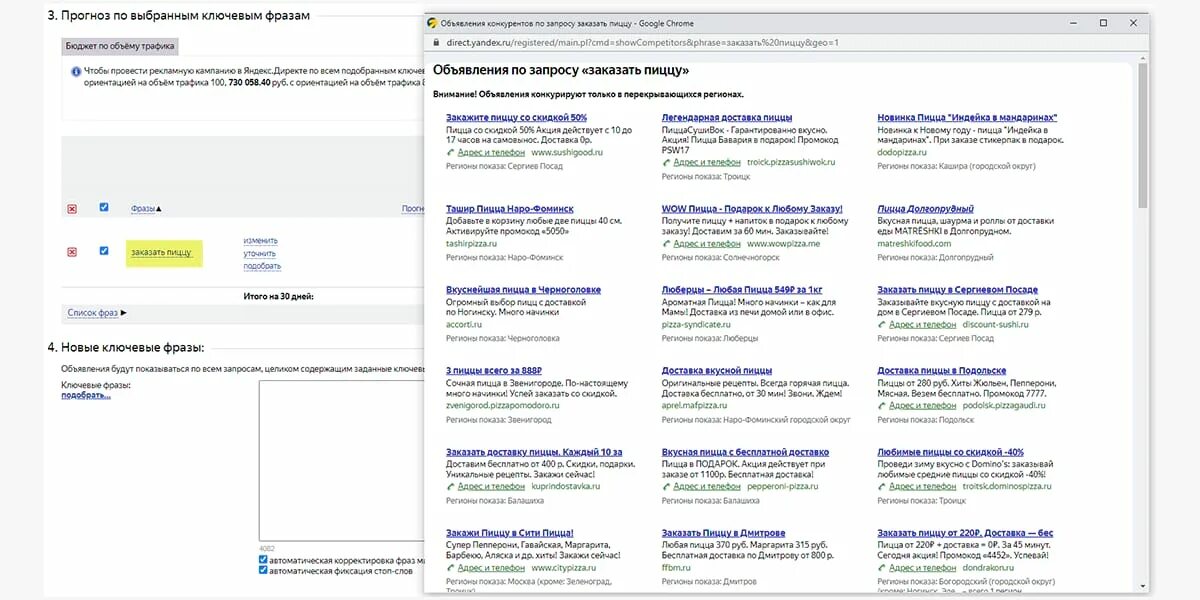Minimize the competitors popup window
1200x600 pixels.
pyautogui.click(x=1074, y=22)
